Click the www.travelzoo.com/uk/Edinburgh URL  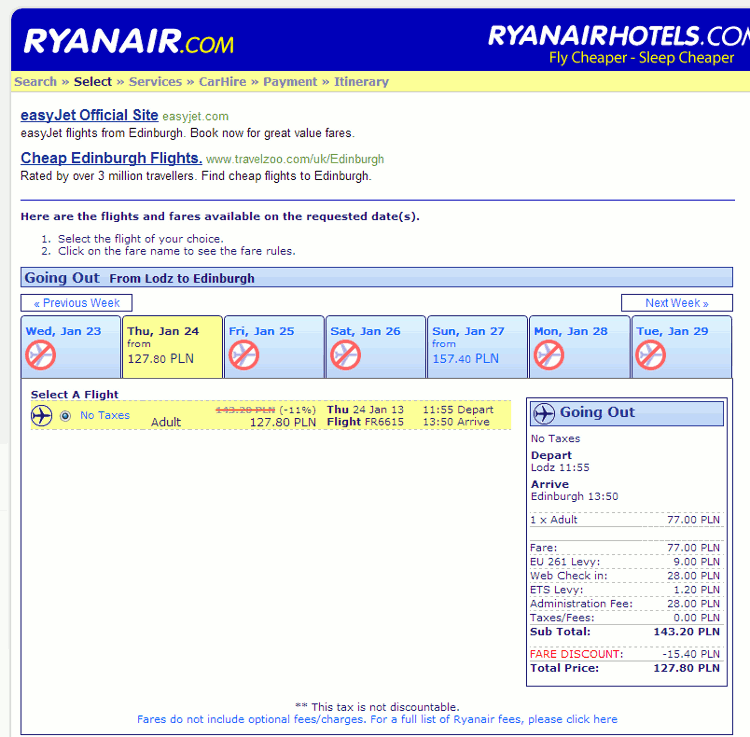[295, 159]
